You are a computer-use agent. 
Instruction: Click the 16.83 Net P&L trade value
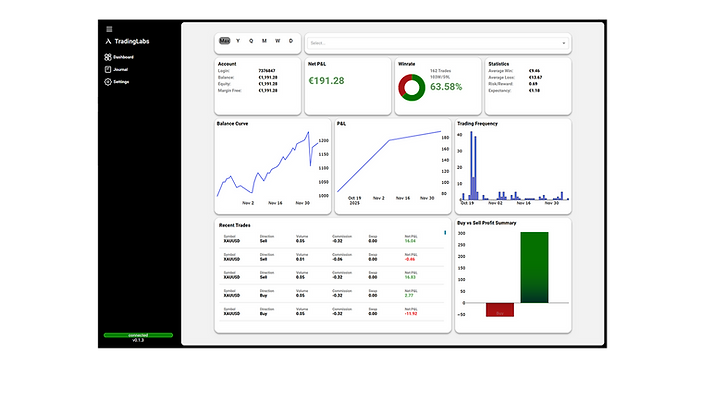[x=410, y=277]
